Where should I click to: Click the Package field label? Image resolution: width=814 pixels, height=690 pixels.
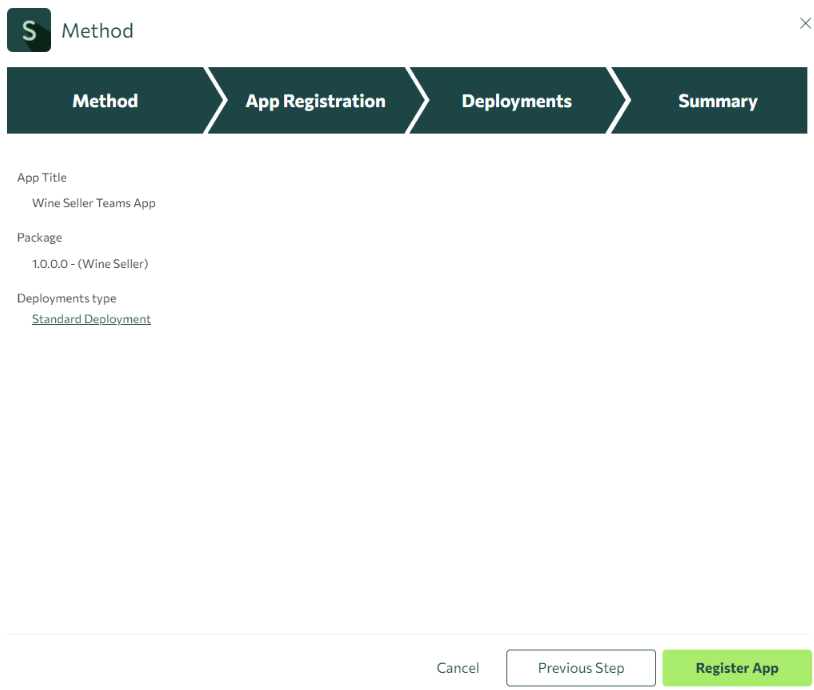[39, 238]
